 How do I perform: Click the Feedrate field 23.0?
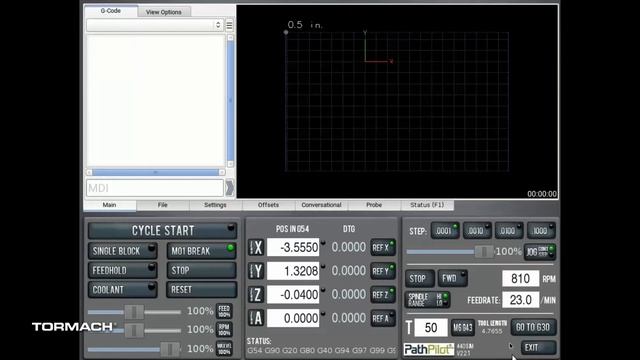pos(520,300)
